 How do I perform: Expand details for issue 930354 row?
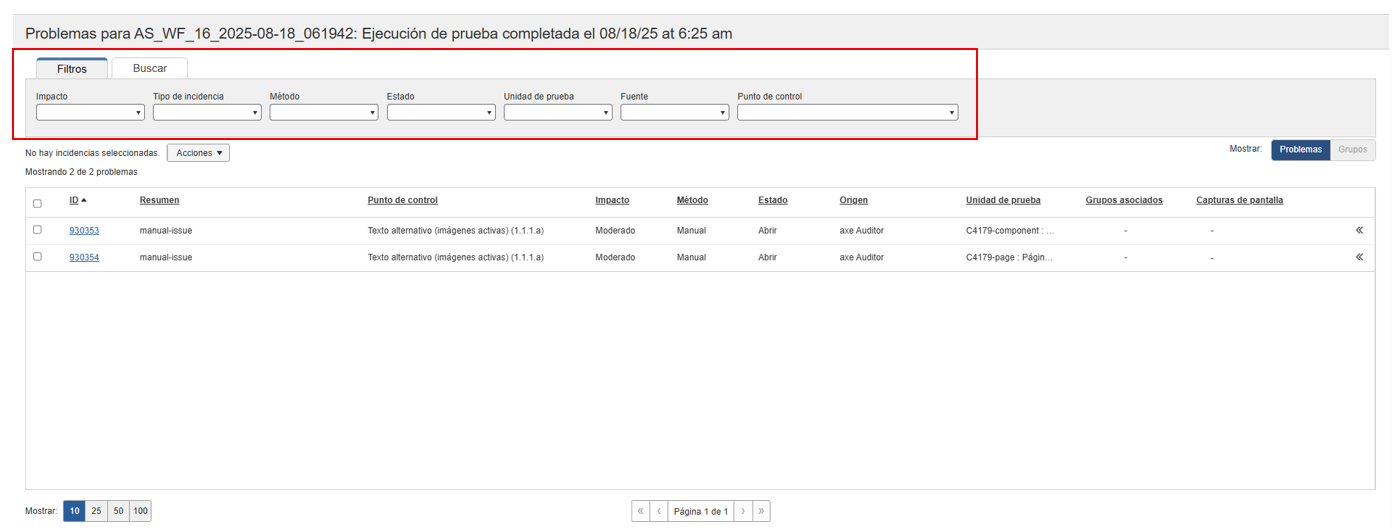pos(1359,257)
